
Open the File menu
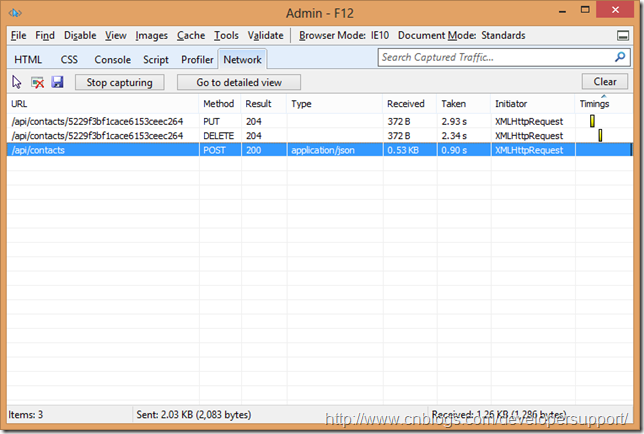19,35
